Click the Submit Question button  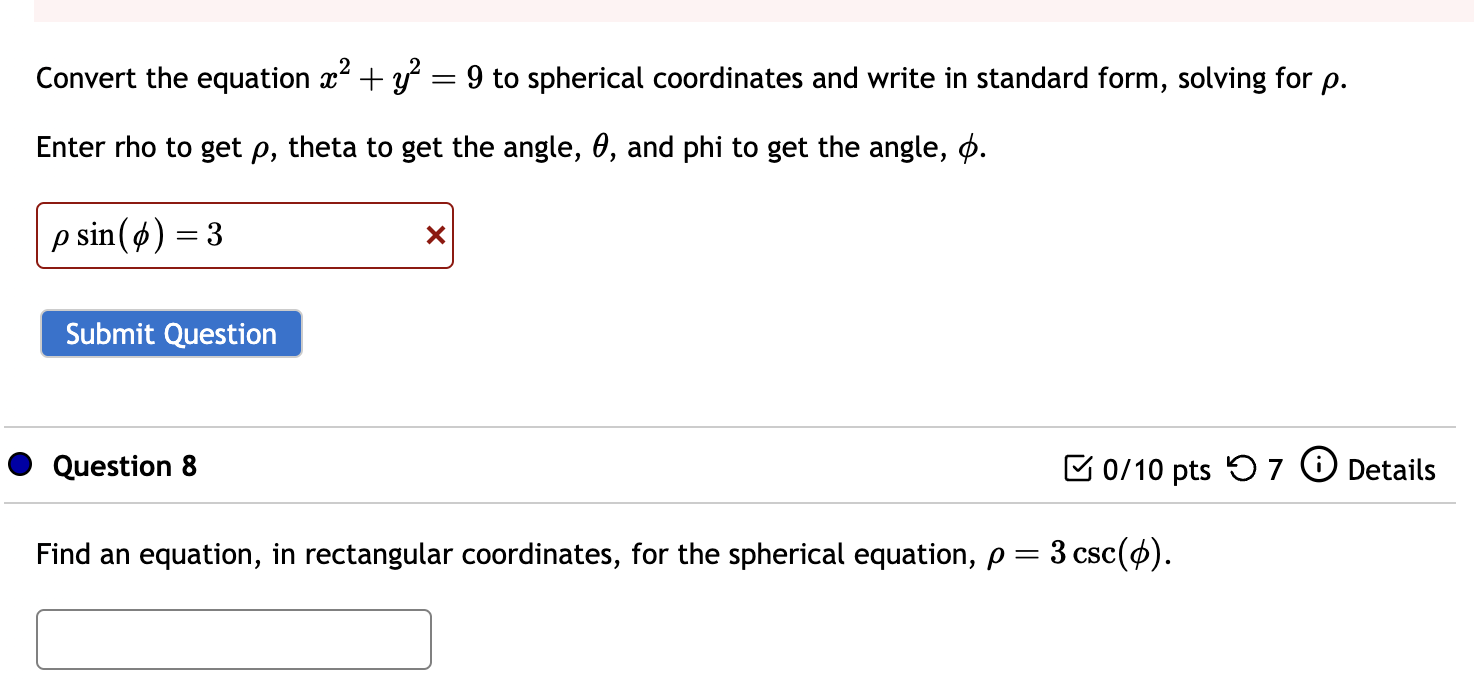coord(170,333)
